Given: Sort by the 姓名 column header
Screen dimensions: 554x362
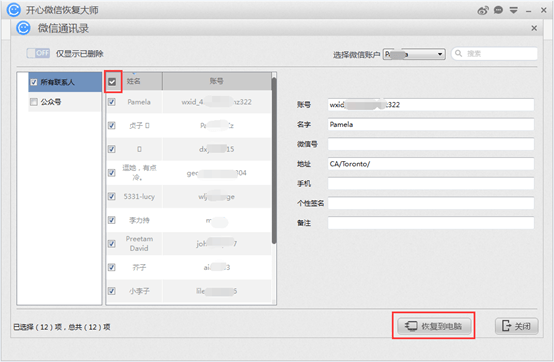Looking at the screenshot, I should click(134, 81).
